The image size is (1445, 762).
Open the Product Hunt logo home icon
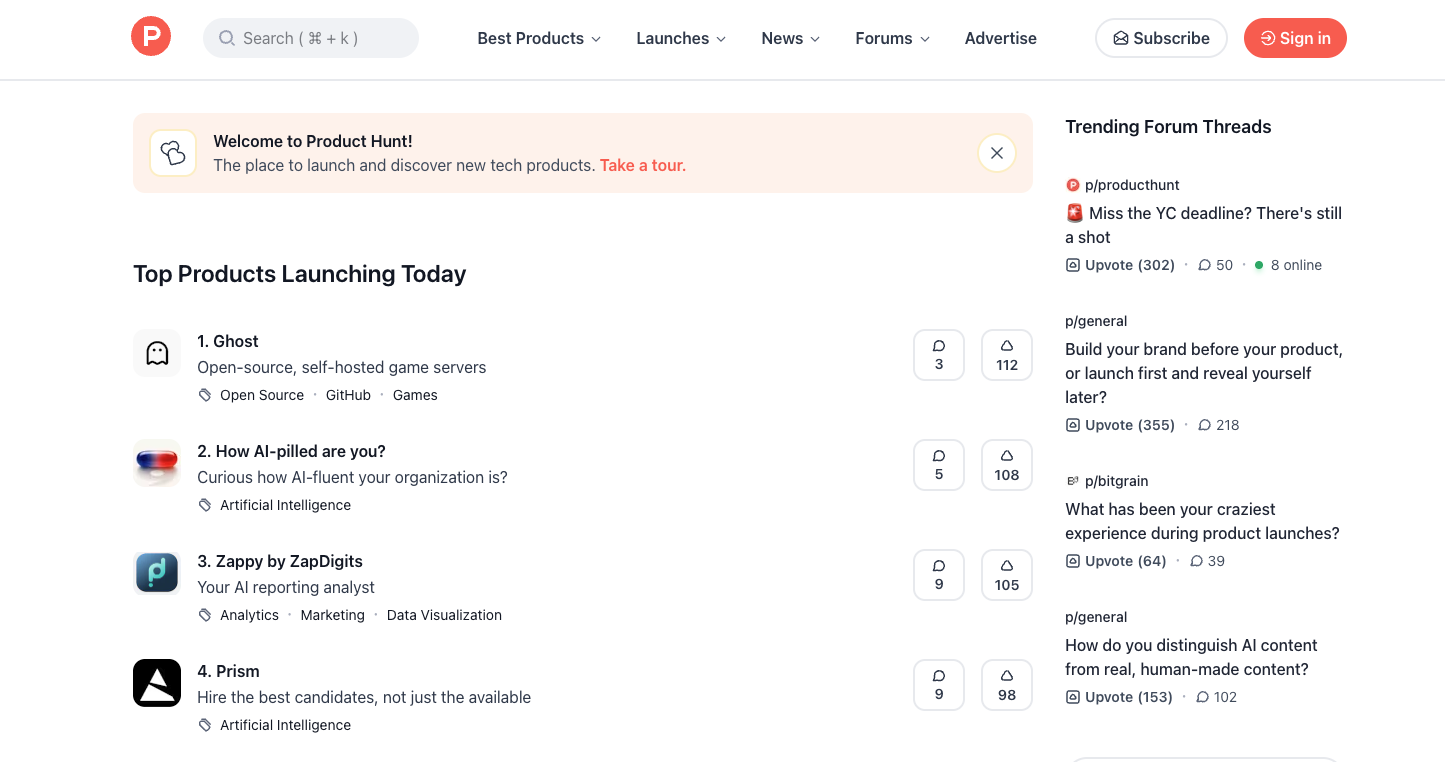151,37
